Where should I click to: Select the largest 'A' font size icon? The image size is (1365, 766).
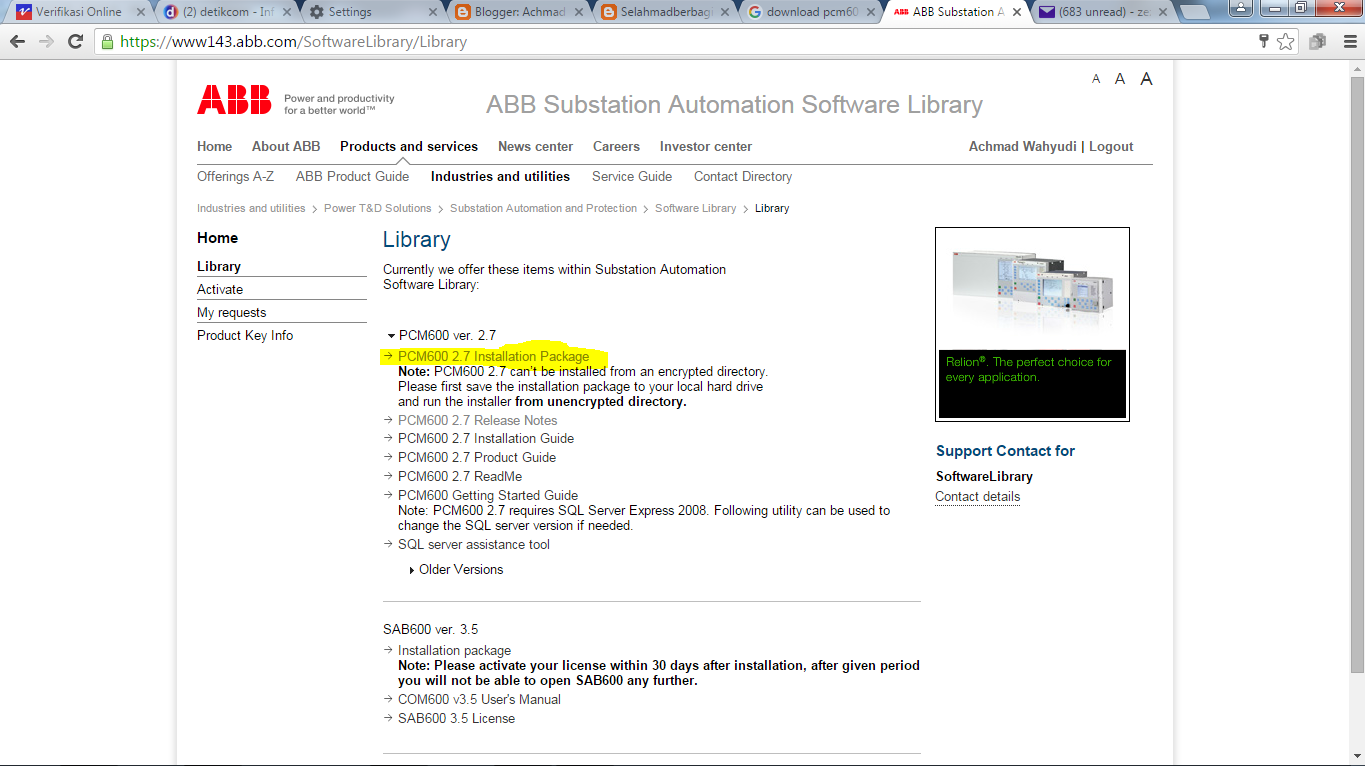(1146, 78)
